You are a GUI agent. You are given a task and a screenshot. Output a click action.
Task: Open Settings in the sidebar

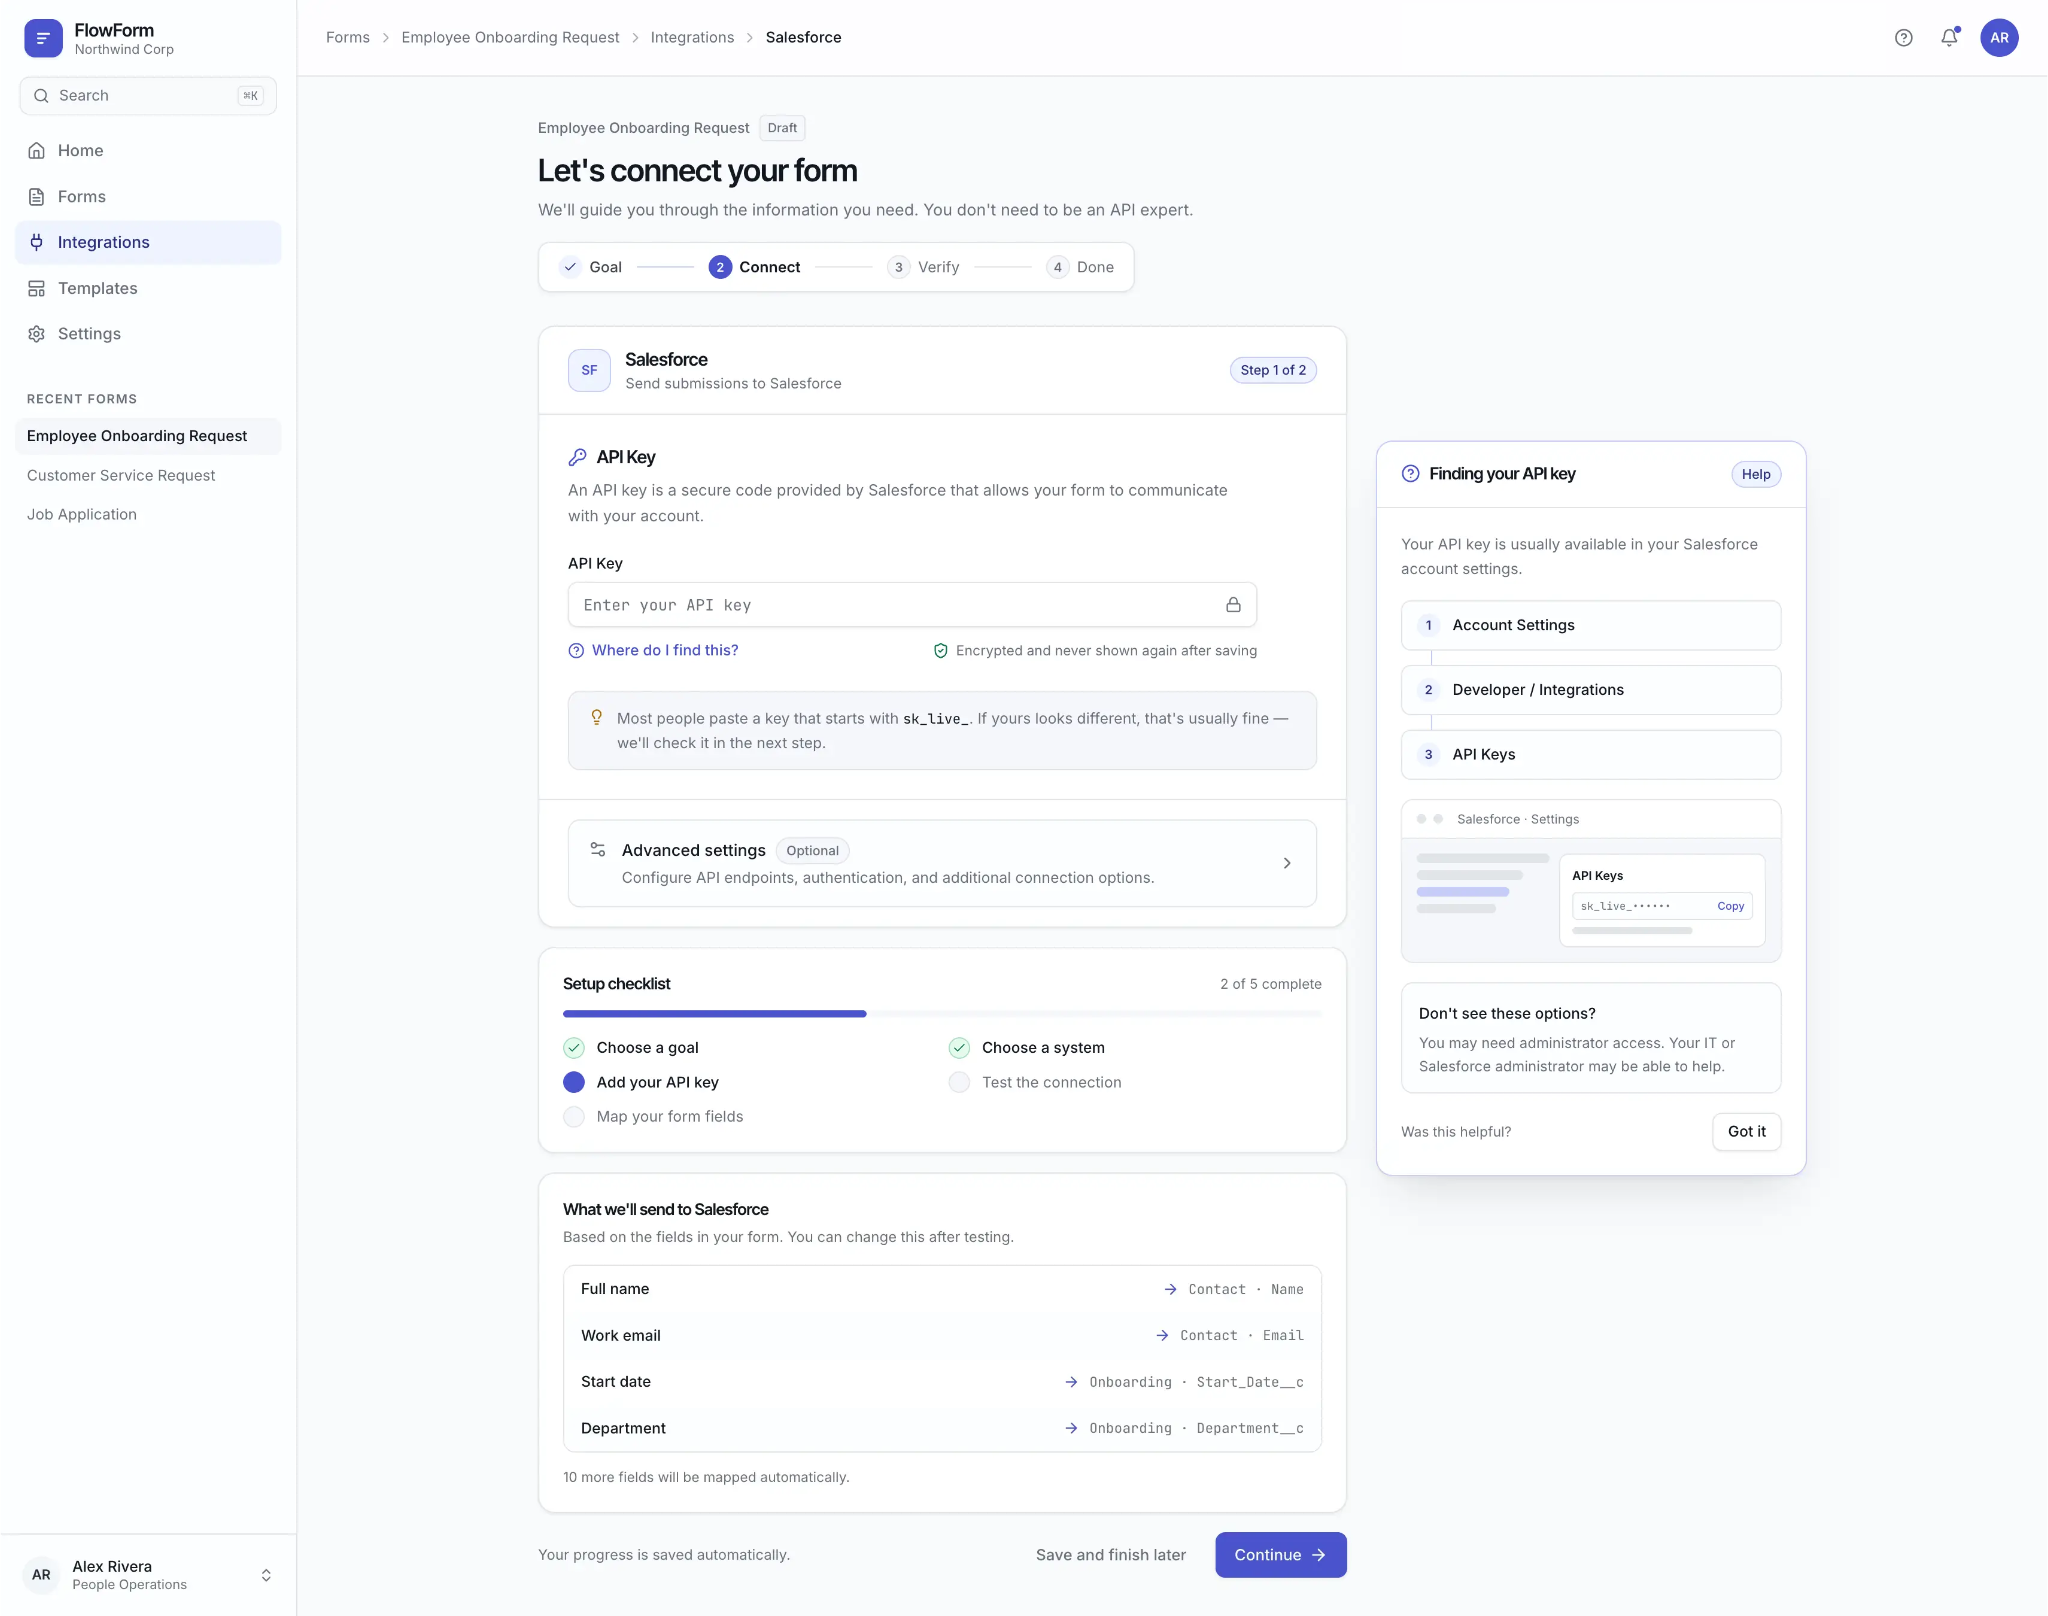(x=148, y=334)
